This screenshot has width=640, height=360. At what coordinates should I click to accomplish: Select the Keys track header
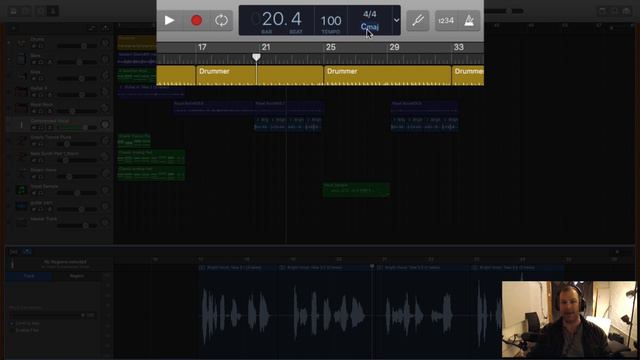tap(59, 76)
